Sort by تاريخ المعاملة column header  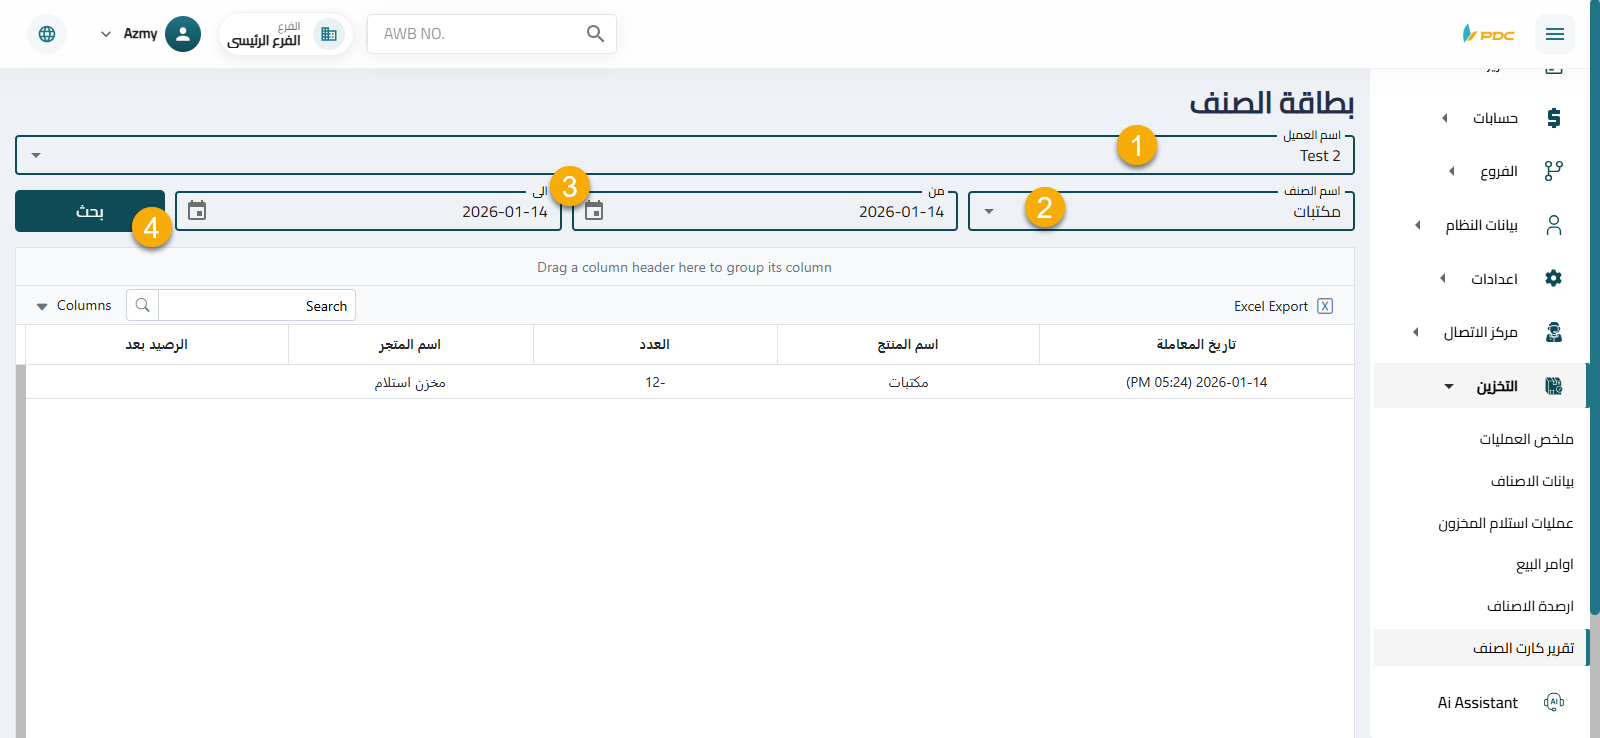1197,344
